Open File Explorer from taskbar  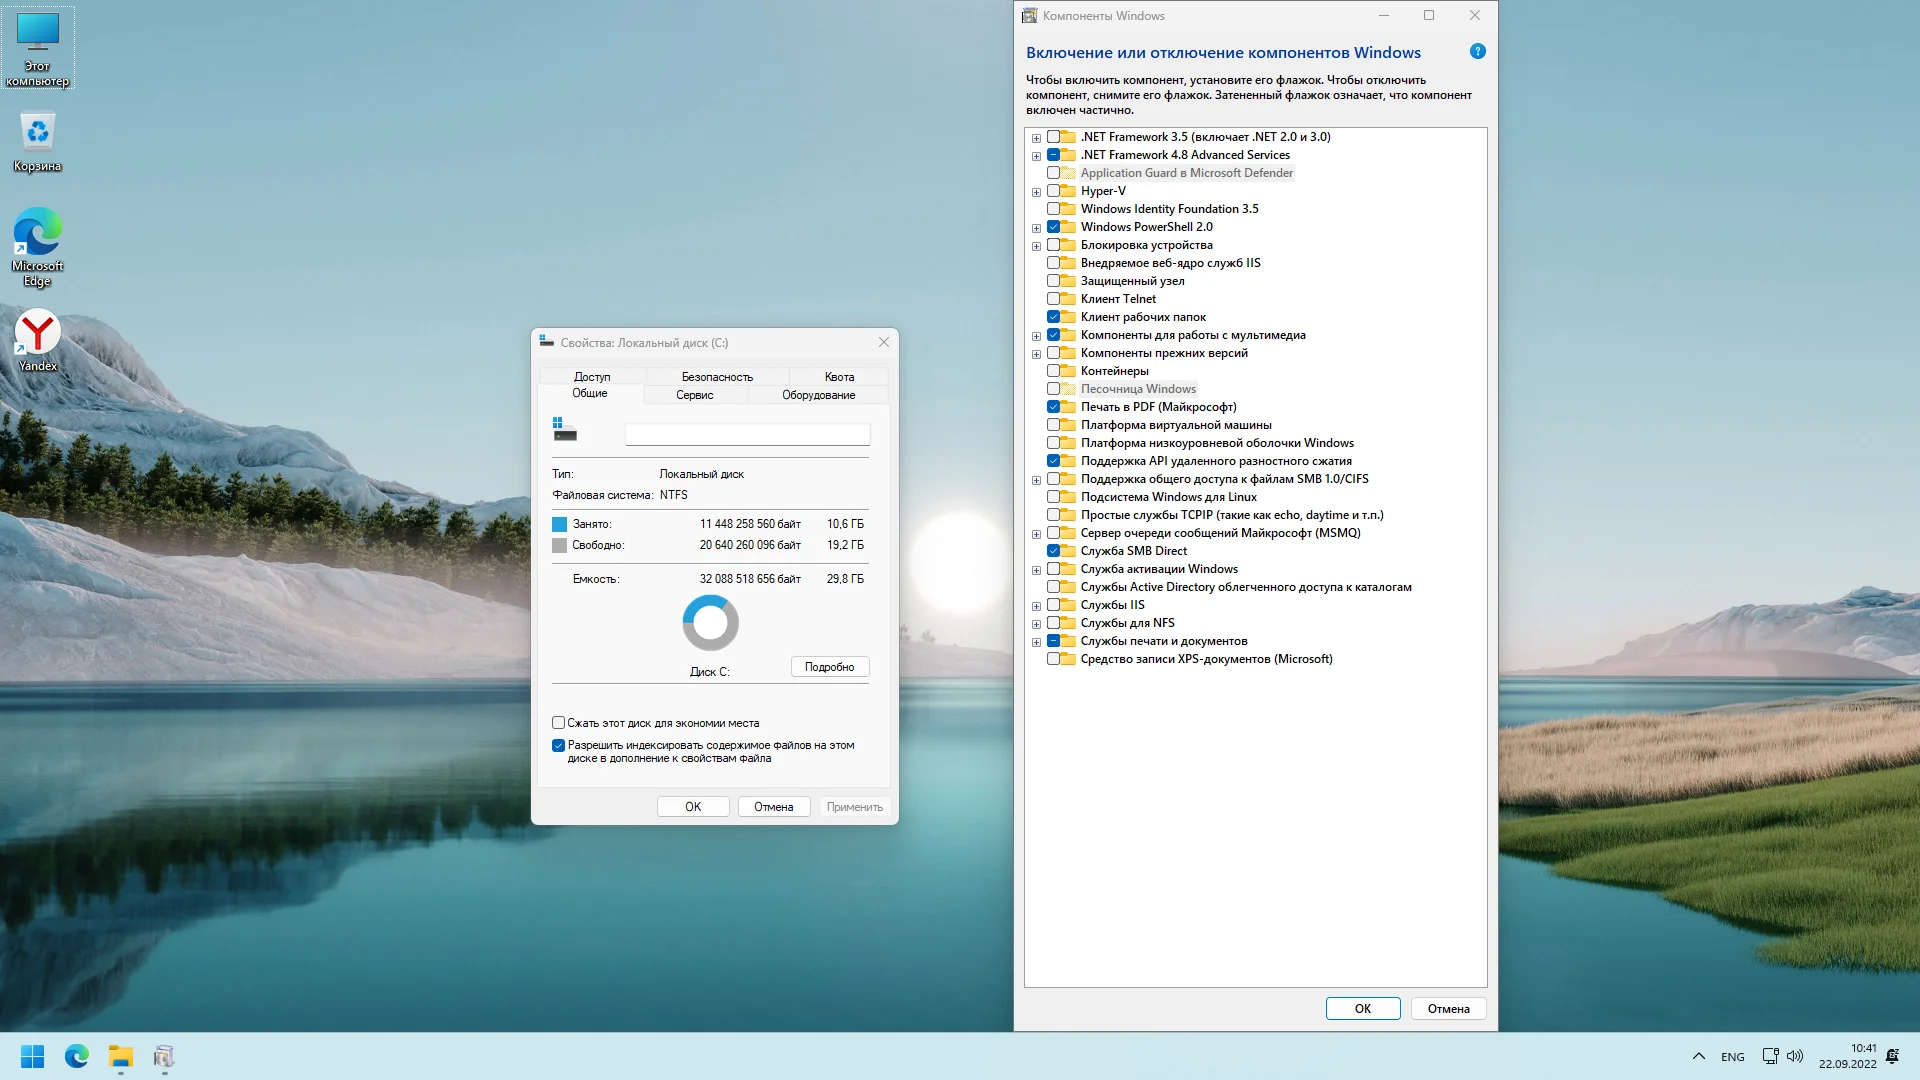pos(121,1056)
